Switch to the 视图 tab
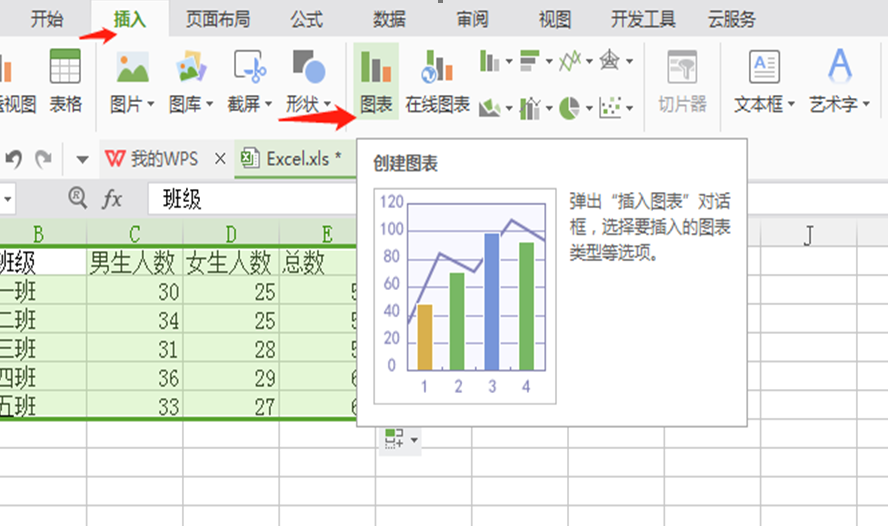 click(x=555, y=19)
